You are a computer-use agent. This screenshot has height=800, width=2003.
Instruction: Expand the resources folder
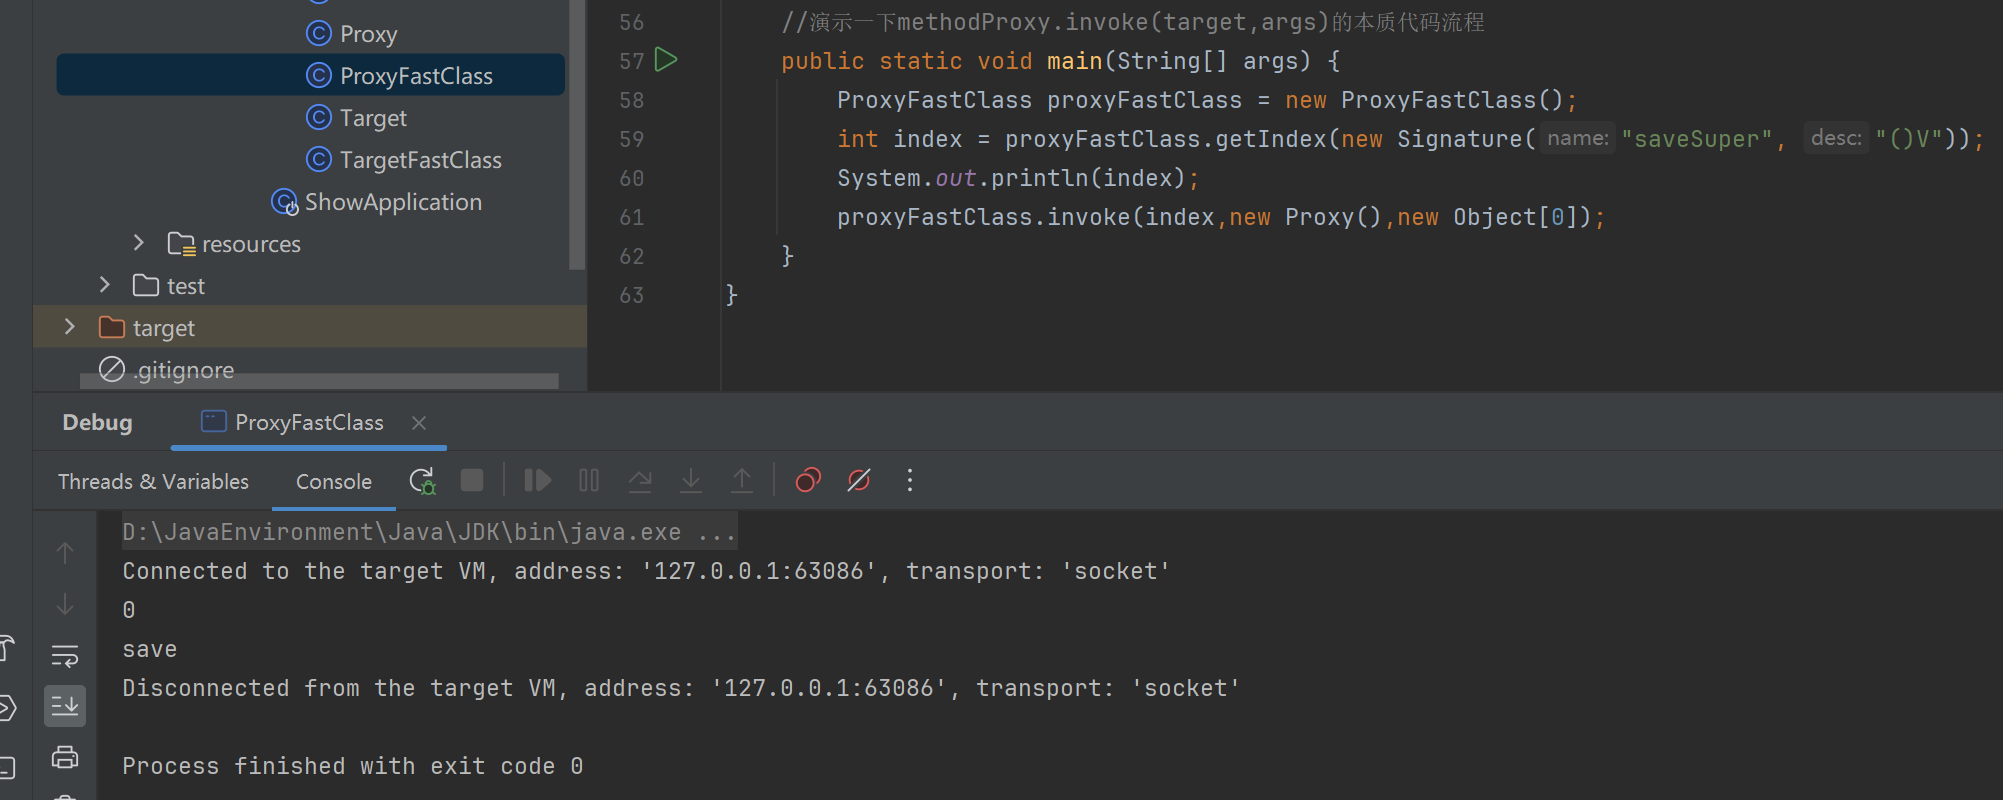[x=139, y=243]
